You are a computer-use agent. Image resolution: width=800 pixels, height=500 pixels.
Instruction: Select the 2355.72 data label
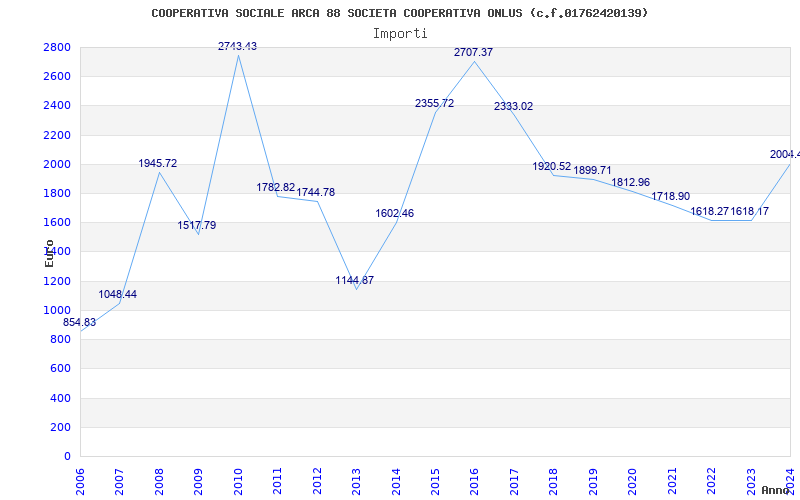point(434,103)
